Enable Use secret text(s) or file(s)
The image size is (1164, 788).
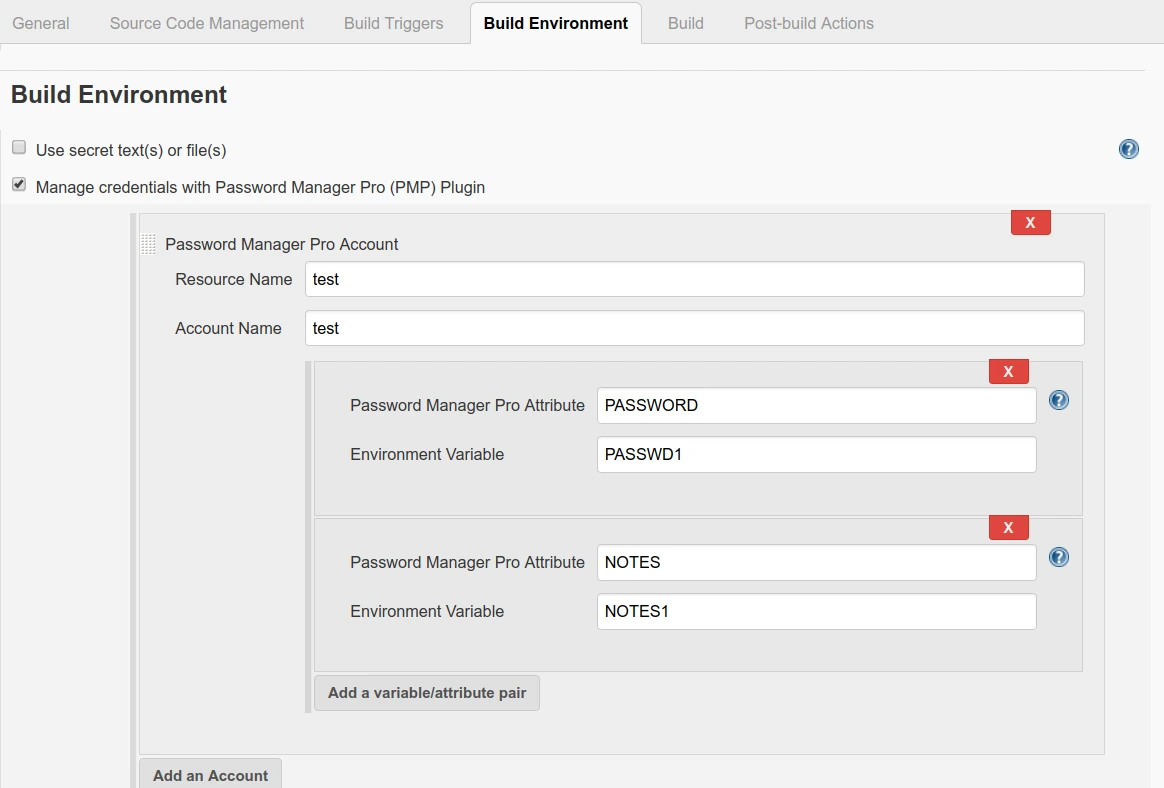18,146
